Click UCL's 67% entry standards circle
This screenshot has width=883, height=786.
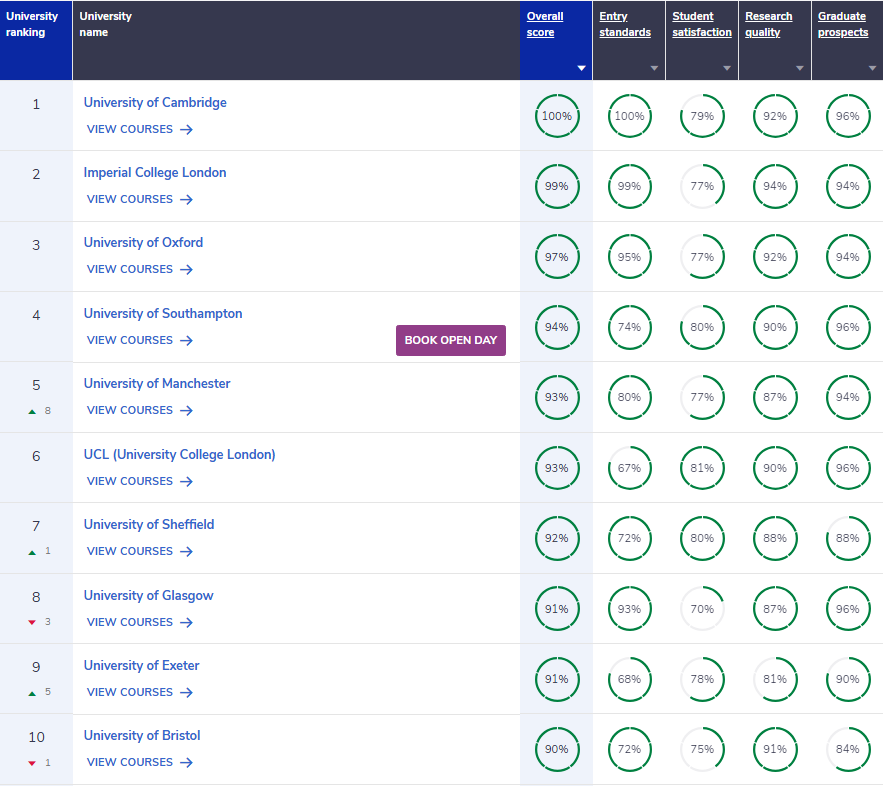629,468
